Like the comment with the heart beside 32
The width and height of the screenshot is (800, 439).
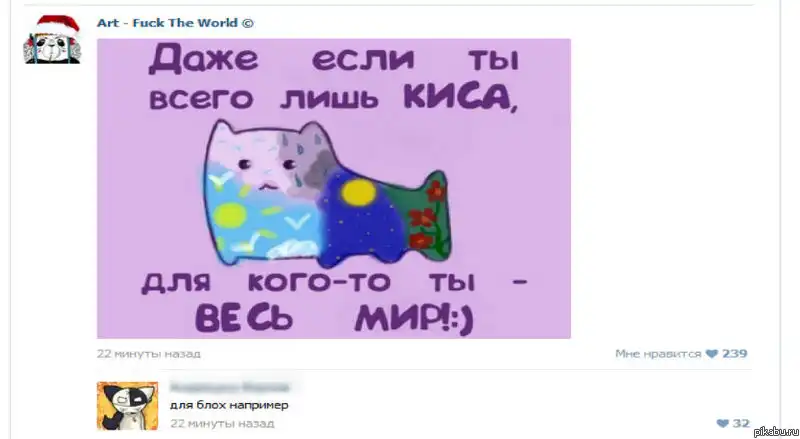pyautogui.click(x=722, y=423)
